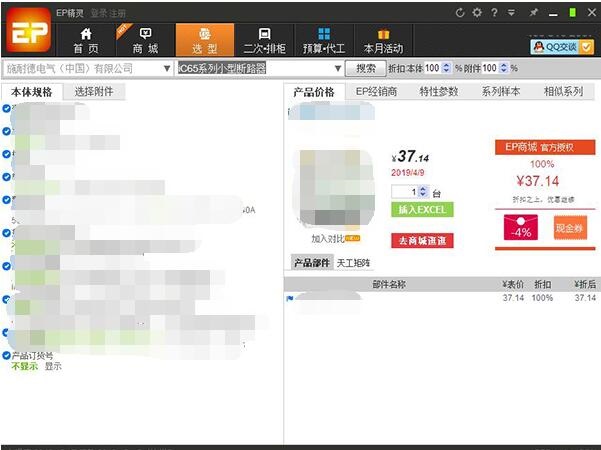Switch to 天工矩阵 sub-tab
Viewport: 601px width, 450px height.
click(353, 263)
